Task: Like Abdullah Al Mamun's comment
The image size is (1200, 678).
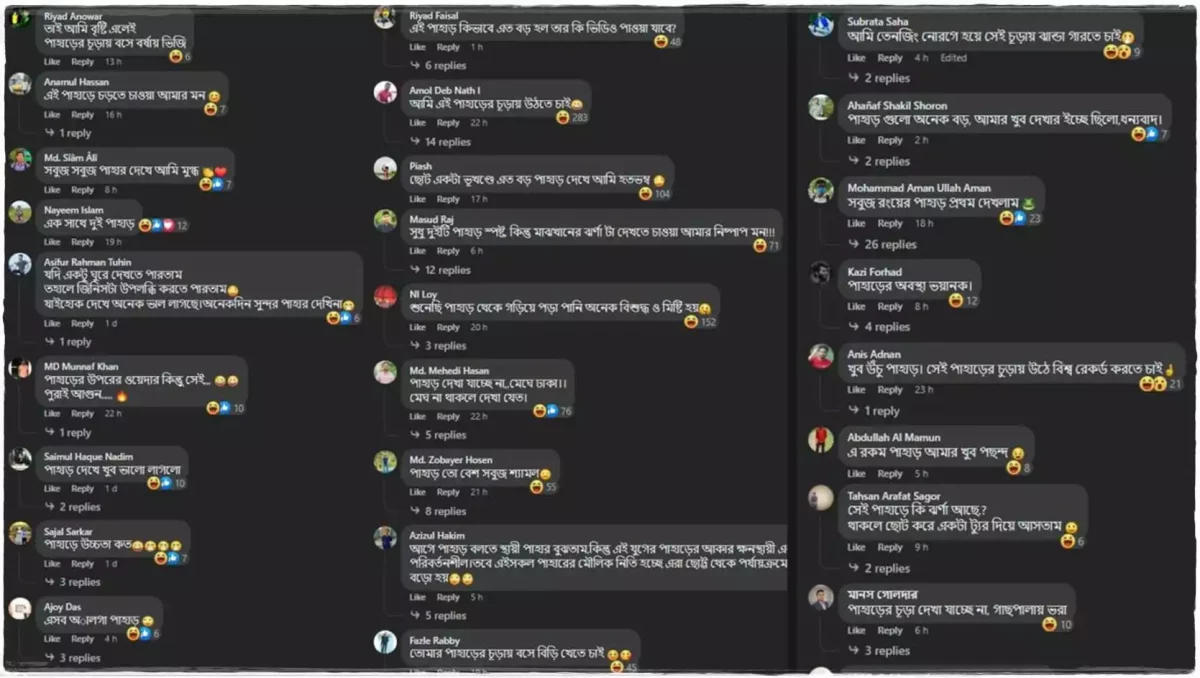Action: (857, 474)
